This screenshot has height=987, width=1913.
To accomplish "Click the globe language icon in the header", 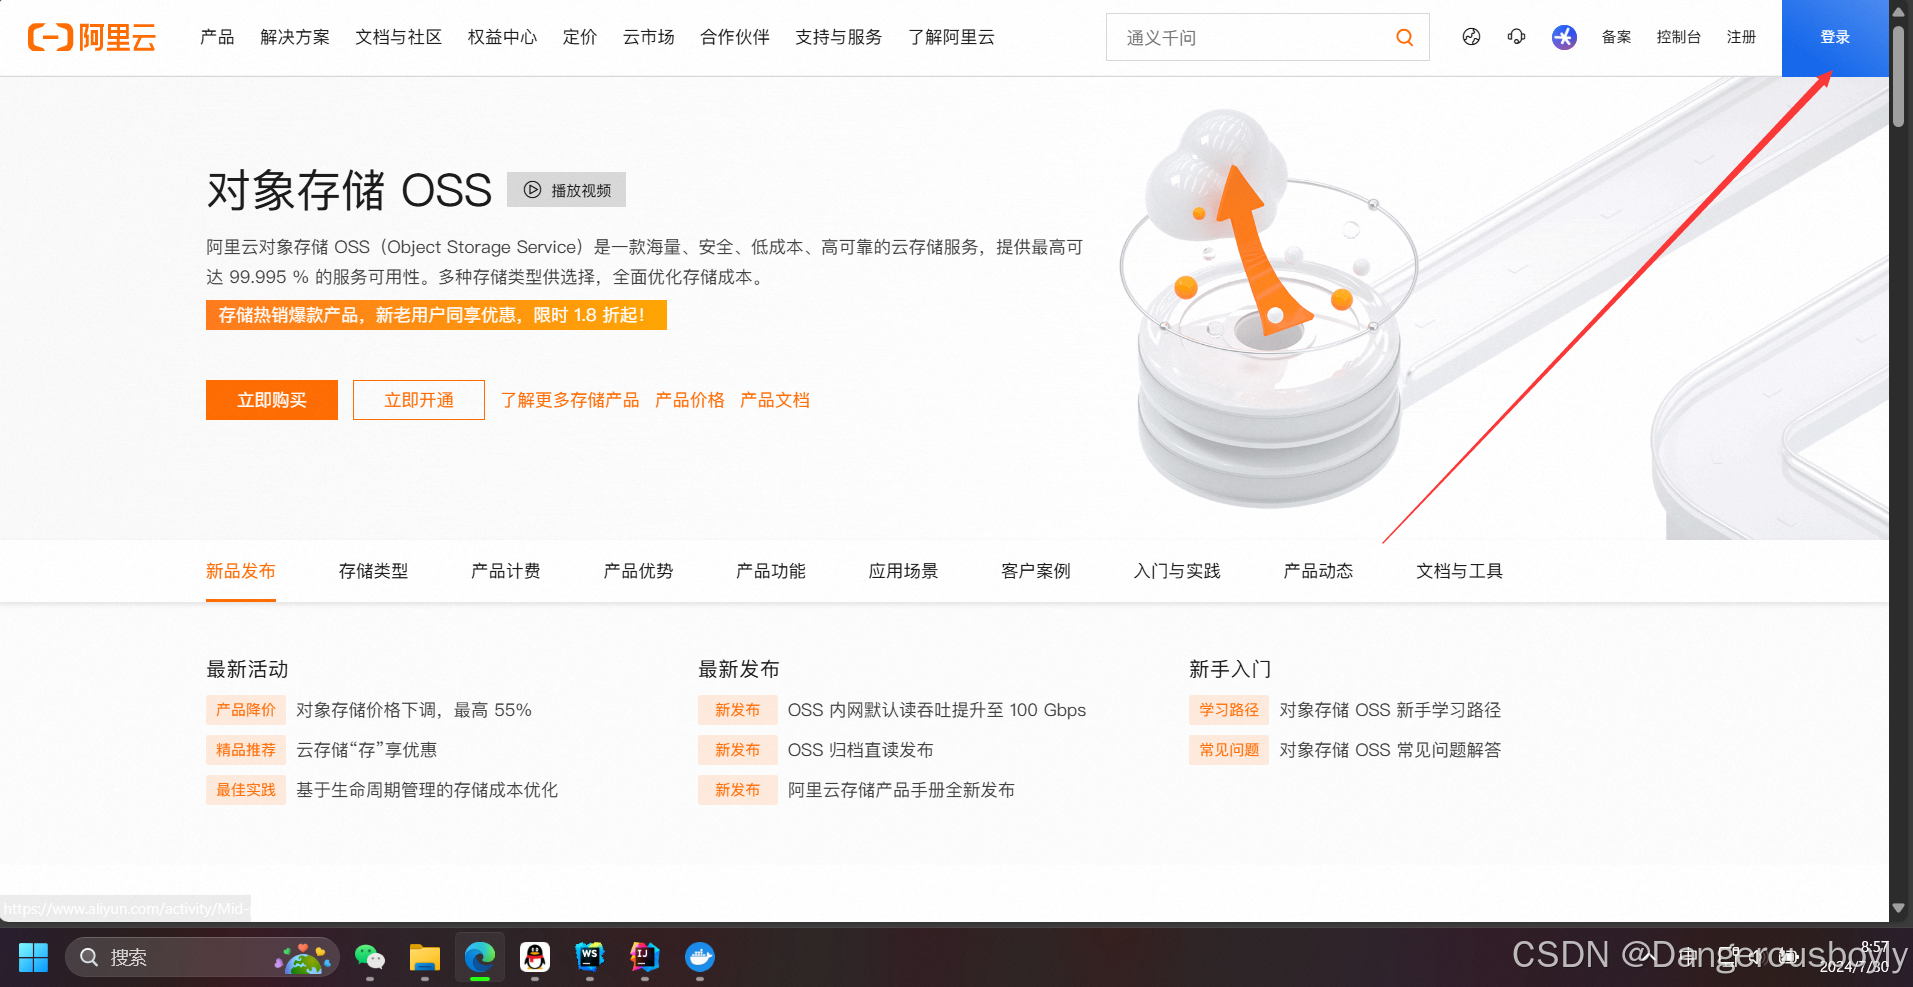I will pyautogui.click(x=1471, y=37).
